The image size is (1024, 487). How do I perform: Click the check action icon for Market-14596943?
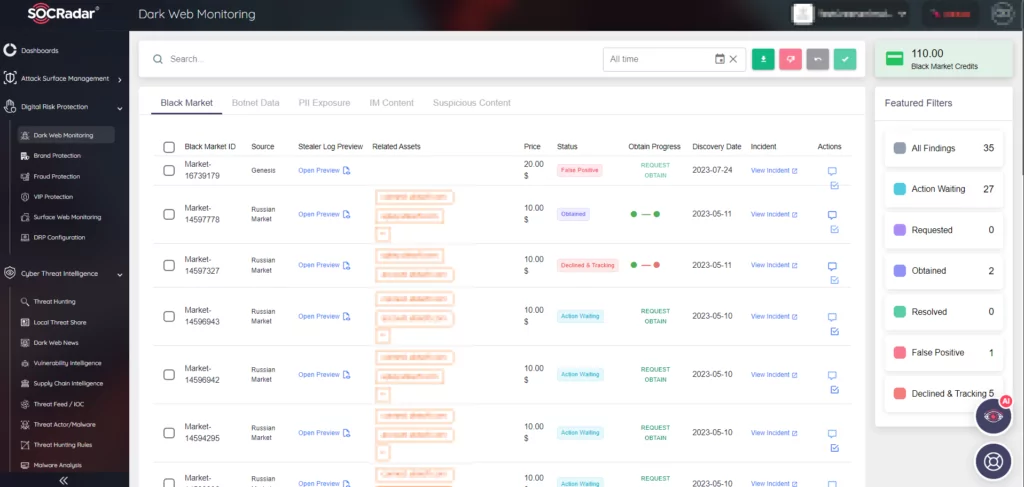tap(834, 332)
